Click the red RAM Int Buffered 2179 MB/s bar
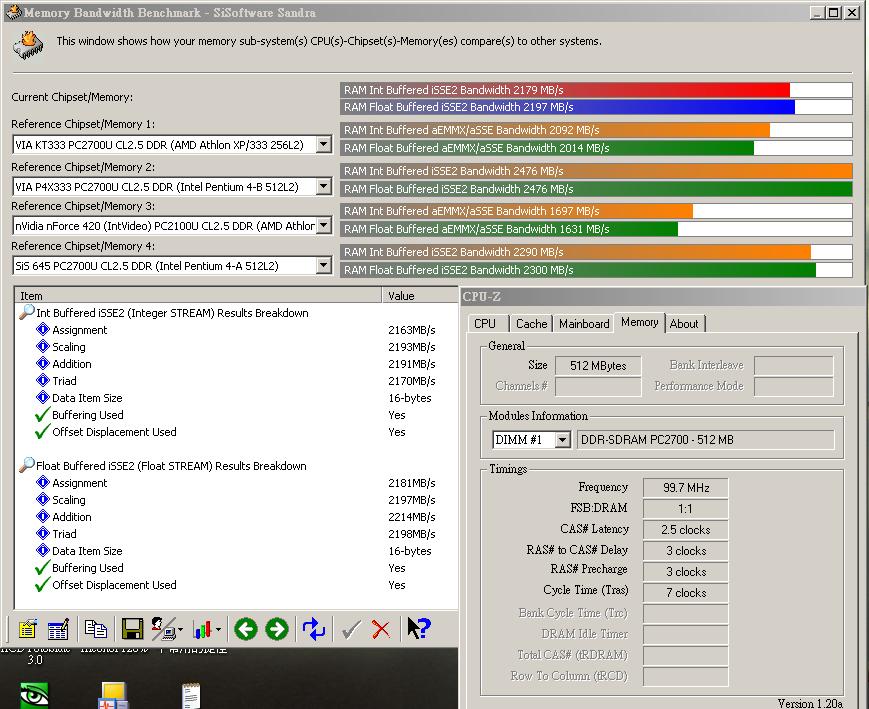 point(565,90)
